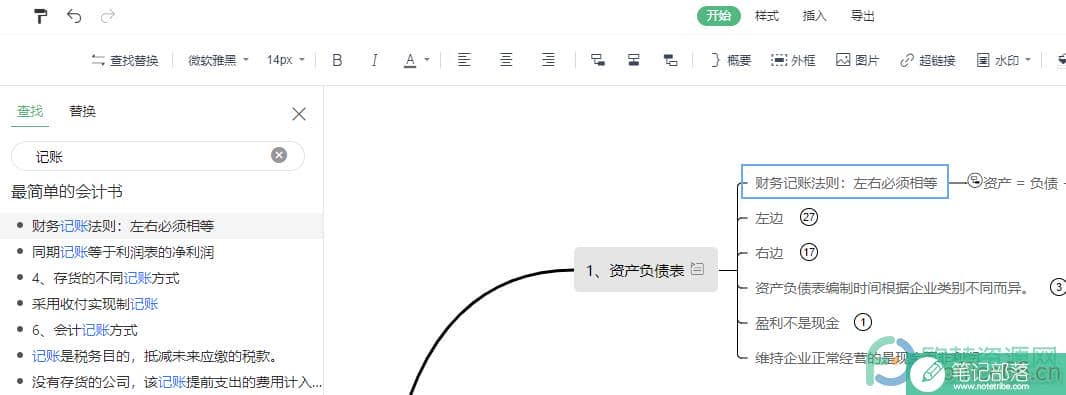The width and height of the screenshot is (1066, 395).
Task: Click the font color A icon
Action: (410, 61)
